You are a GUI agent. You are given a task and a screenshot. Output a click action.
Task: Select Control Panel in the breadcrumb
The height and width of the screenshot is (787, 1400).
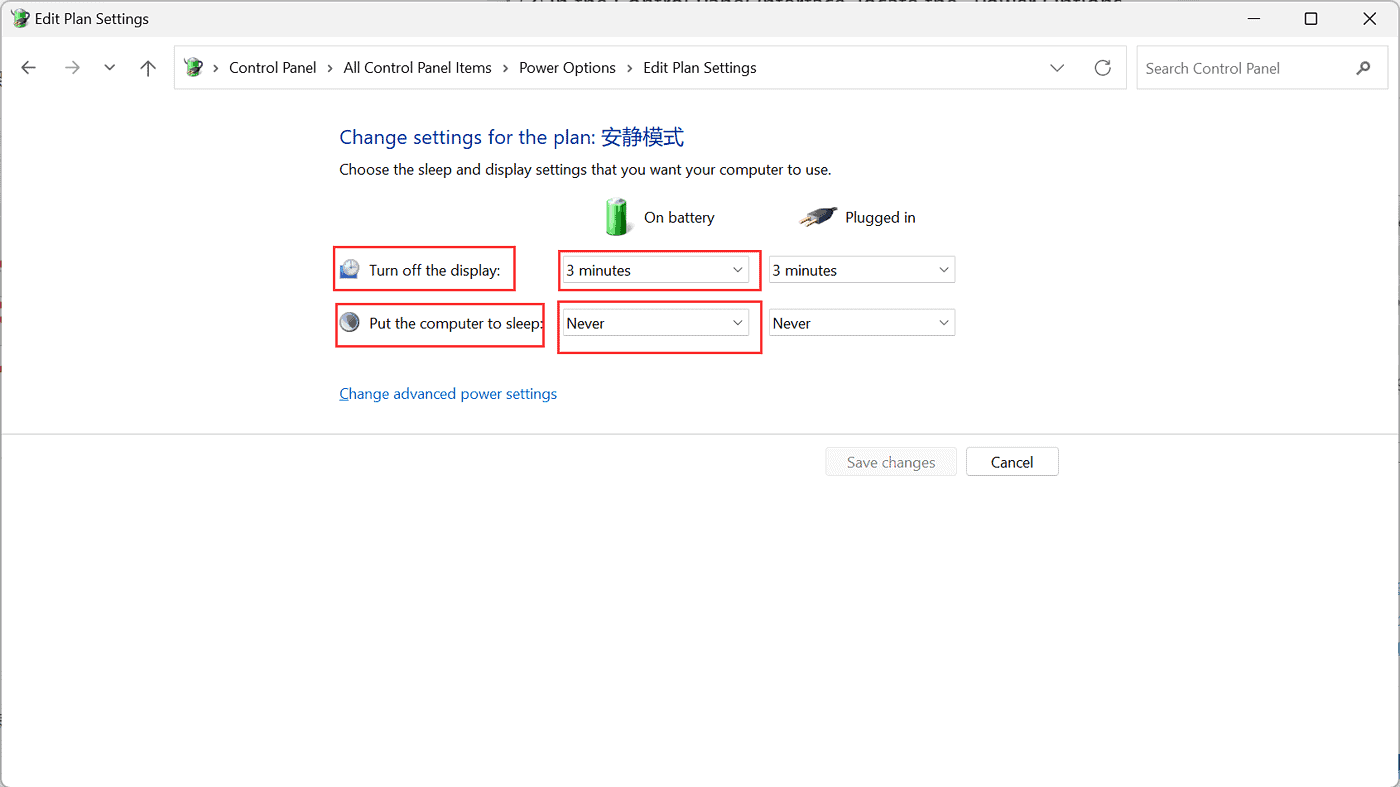coord(272,68)
